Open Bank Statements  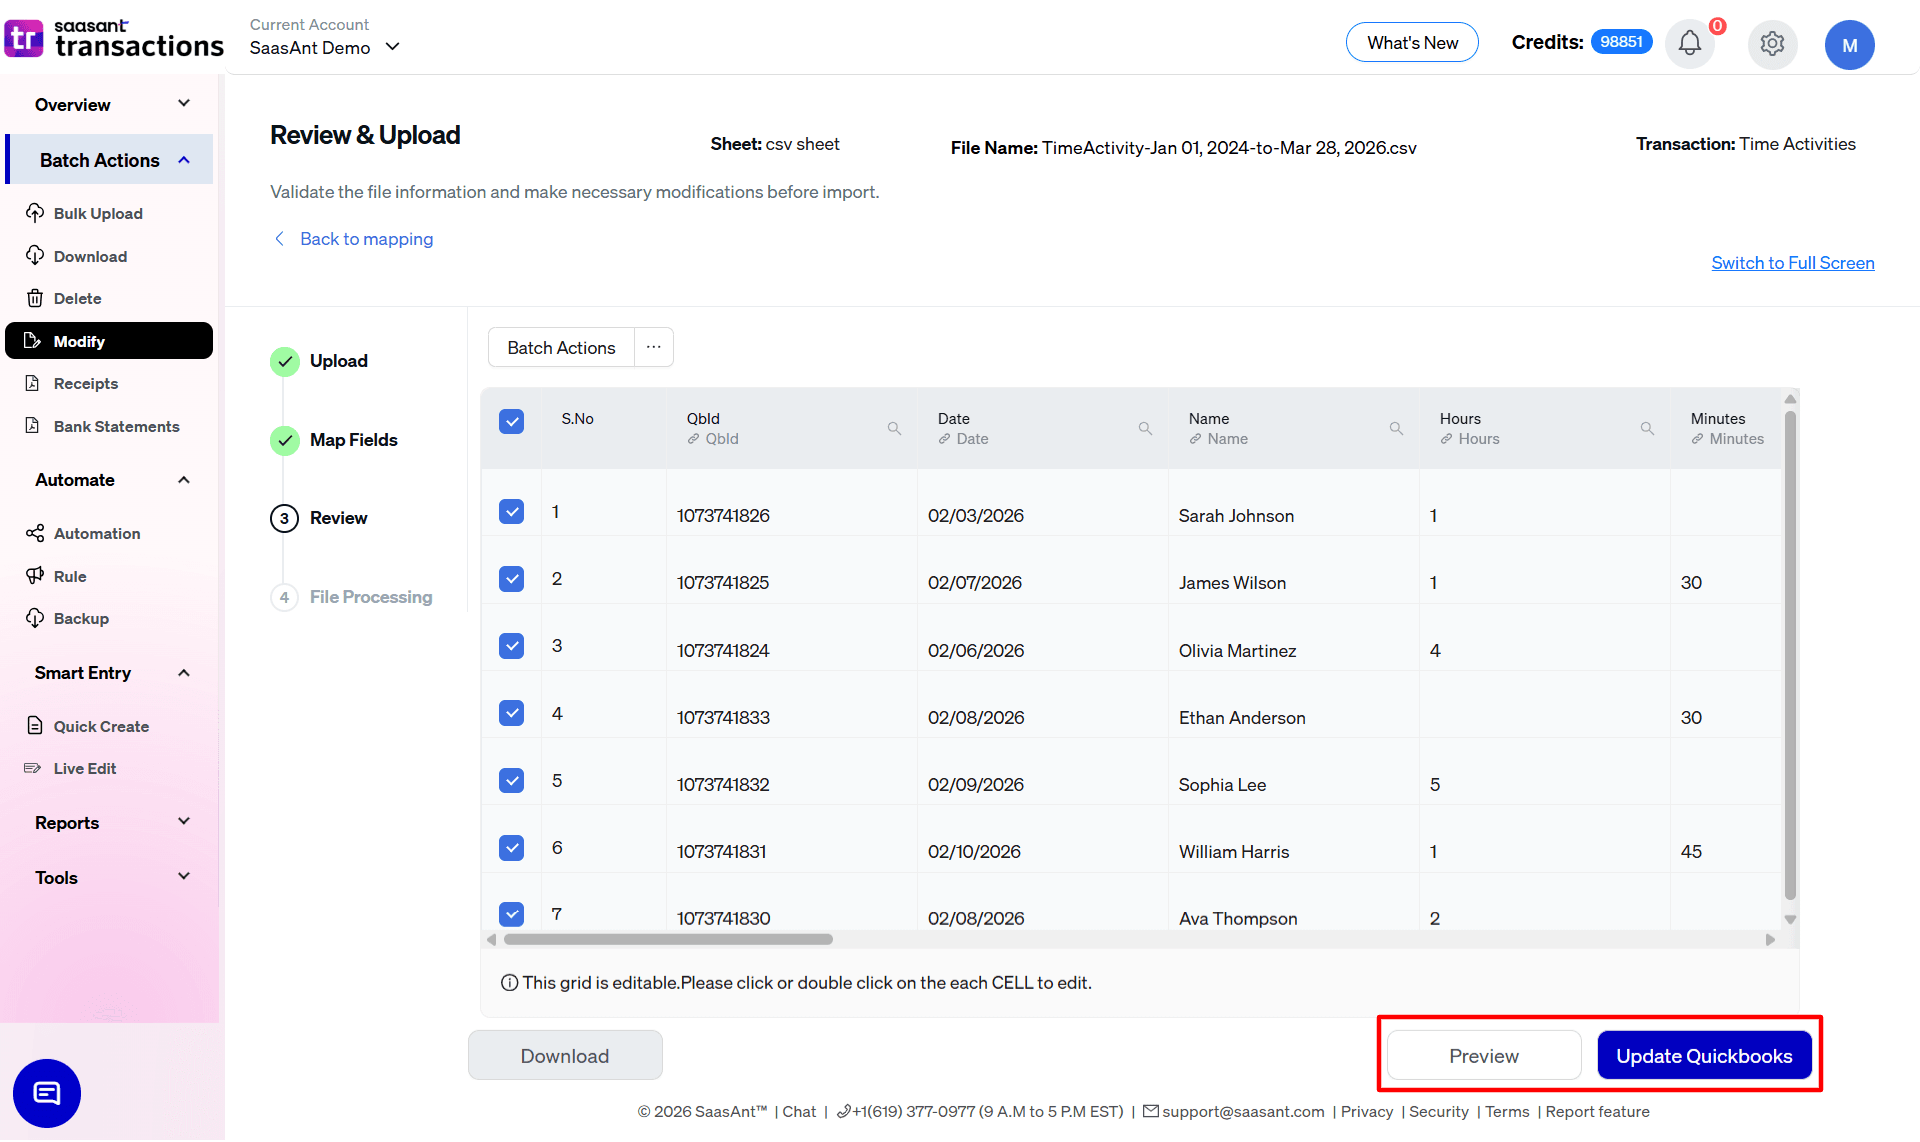click(x=115, y=426)
